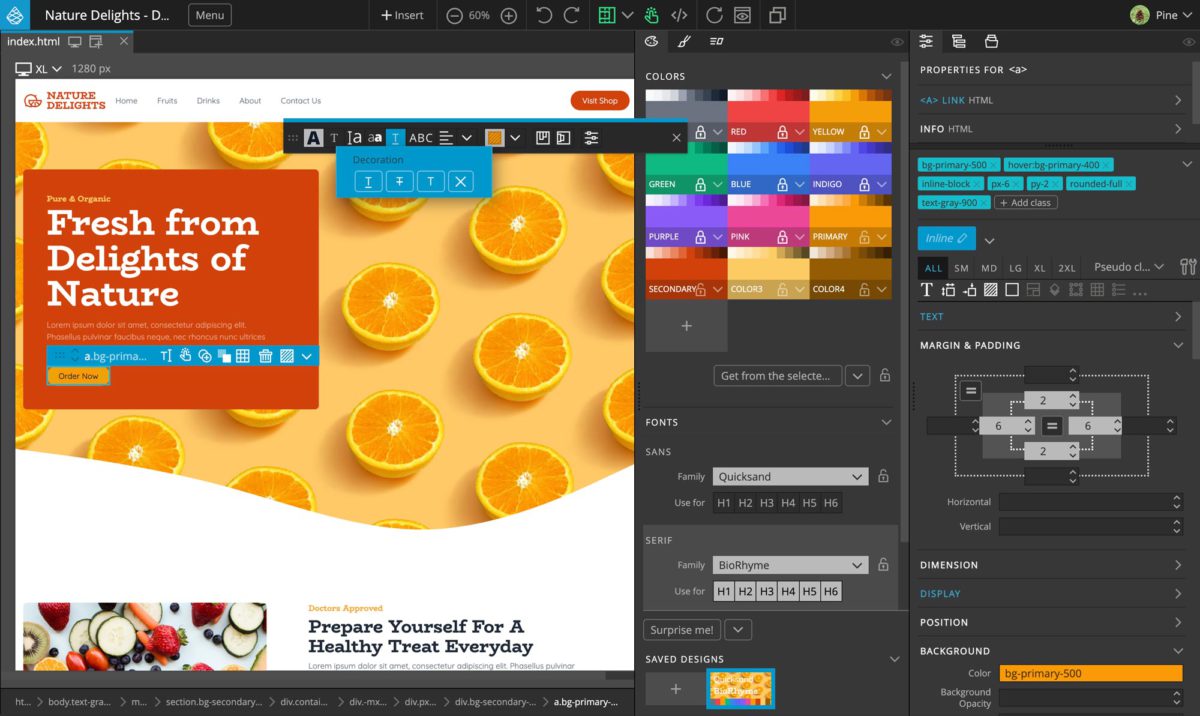Click the Add class button
Image resolution: width=1200 pixels, height=716 pixels.
(x=1025, y=202)
